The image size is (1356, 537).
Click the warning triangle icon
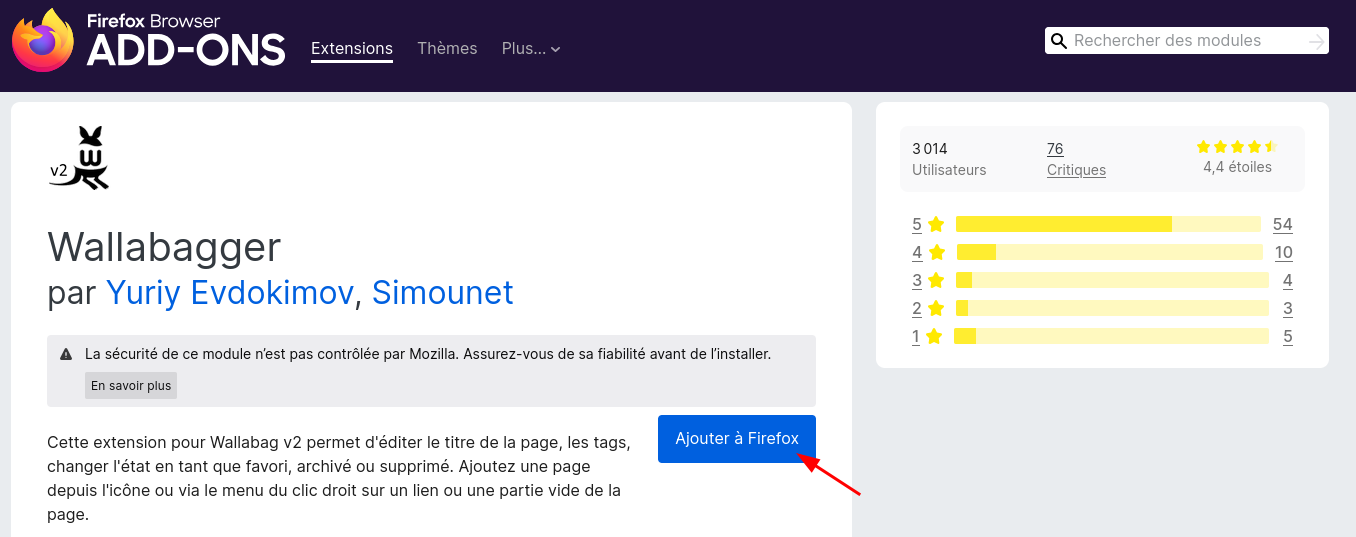pyautogui.click(x=66, y=354)
